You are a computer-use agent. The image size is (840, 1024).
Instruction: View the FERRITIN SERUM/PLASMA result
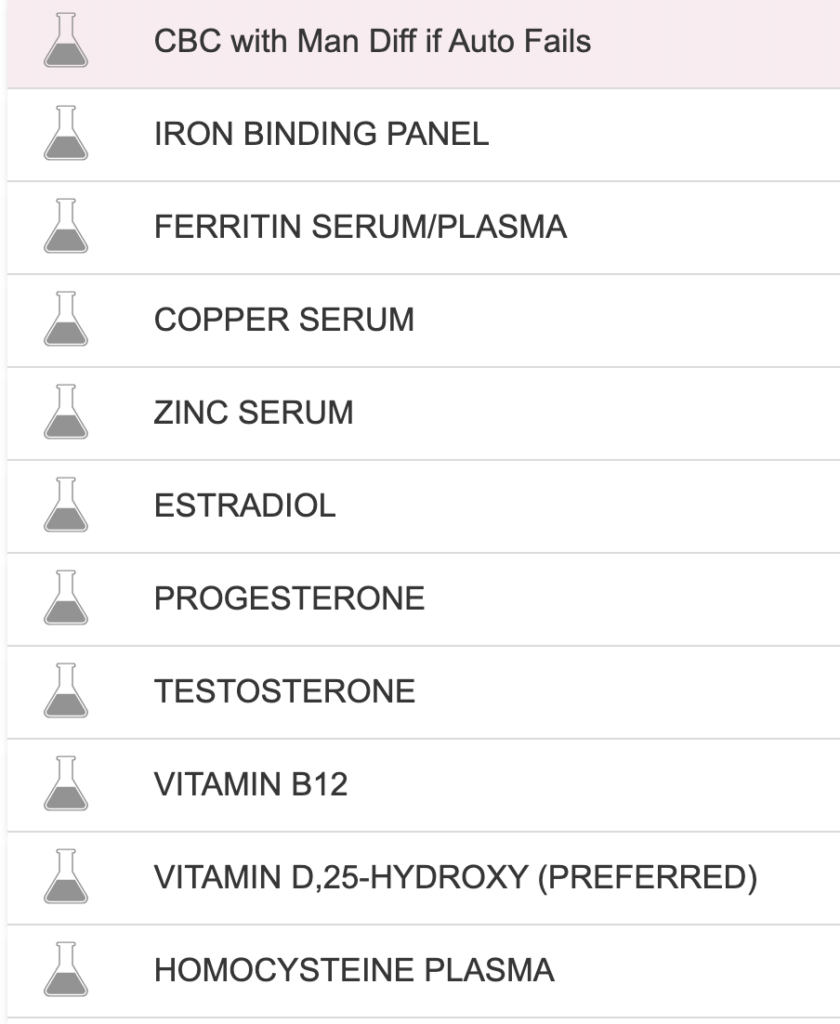pyautogui.click(x=423, y=227)
